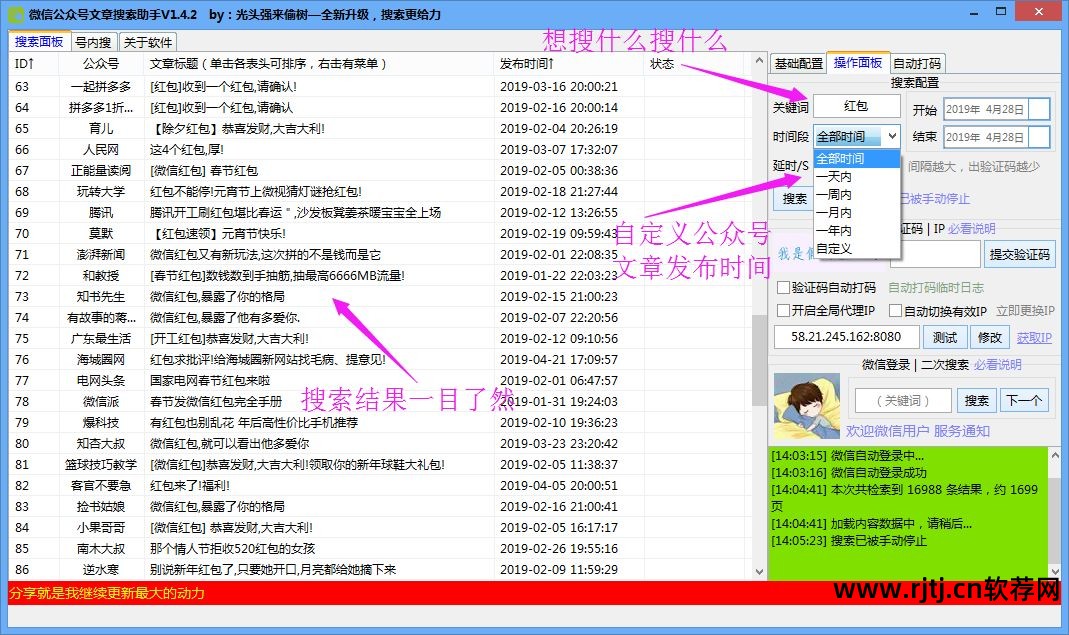1069x635 pixels.
Task: Collapse the 时间段 dropdown arrow
Action: pyautogui.click(x=892, y=136)
